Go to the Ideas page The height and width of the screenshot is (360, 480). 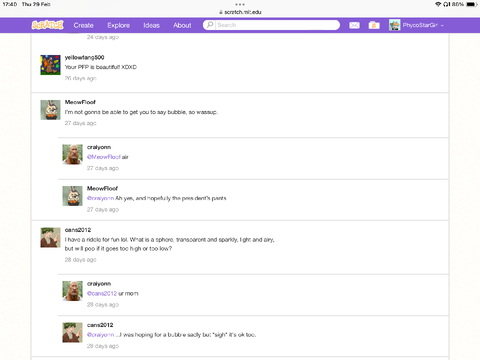(x=151, y=25)
